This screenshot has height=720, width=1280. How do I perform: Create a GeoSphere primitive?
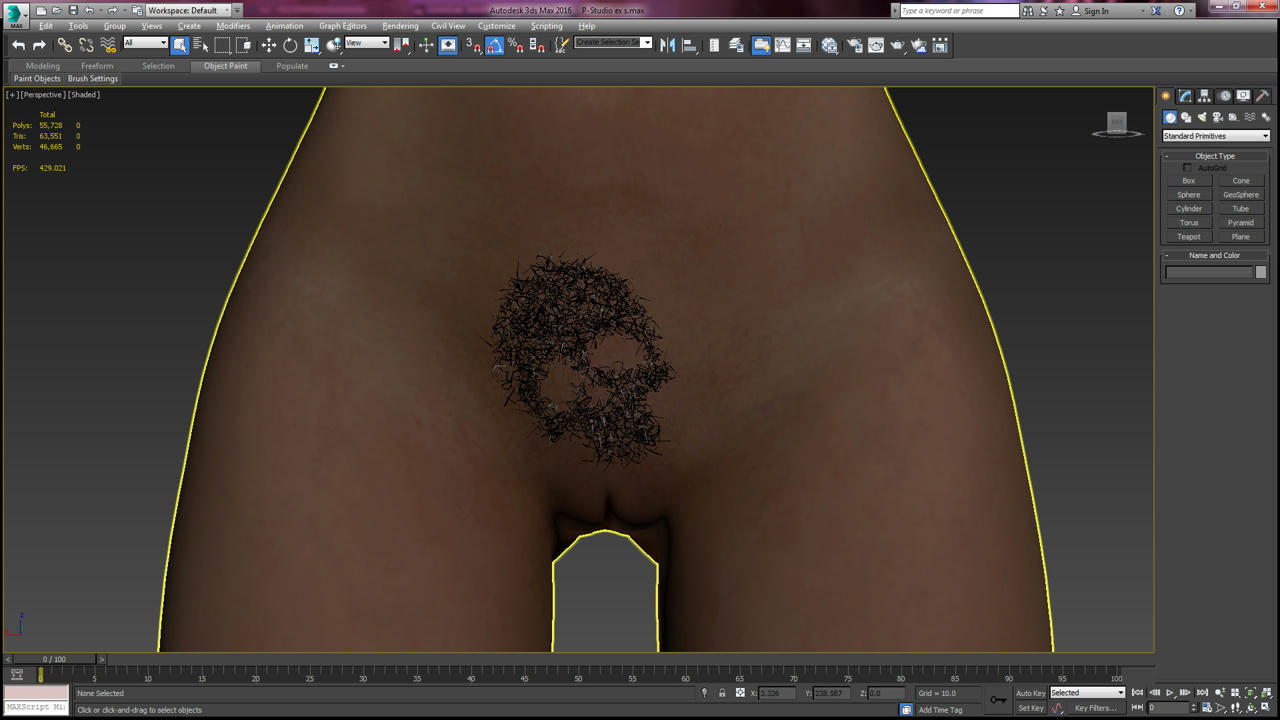coord(1241,195)
